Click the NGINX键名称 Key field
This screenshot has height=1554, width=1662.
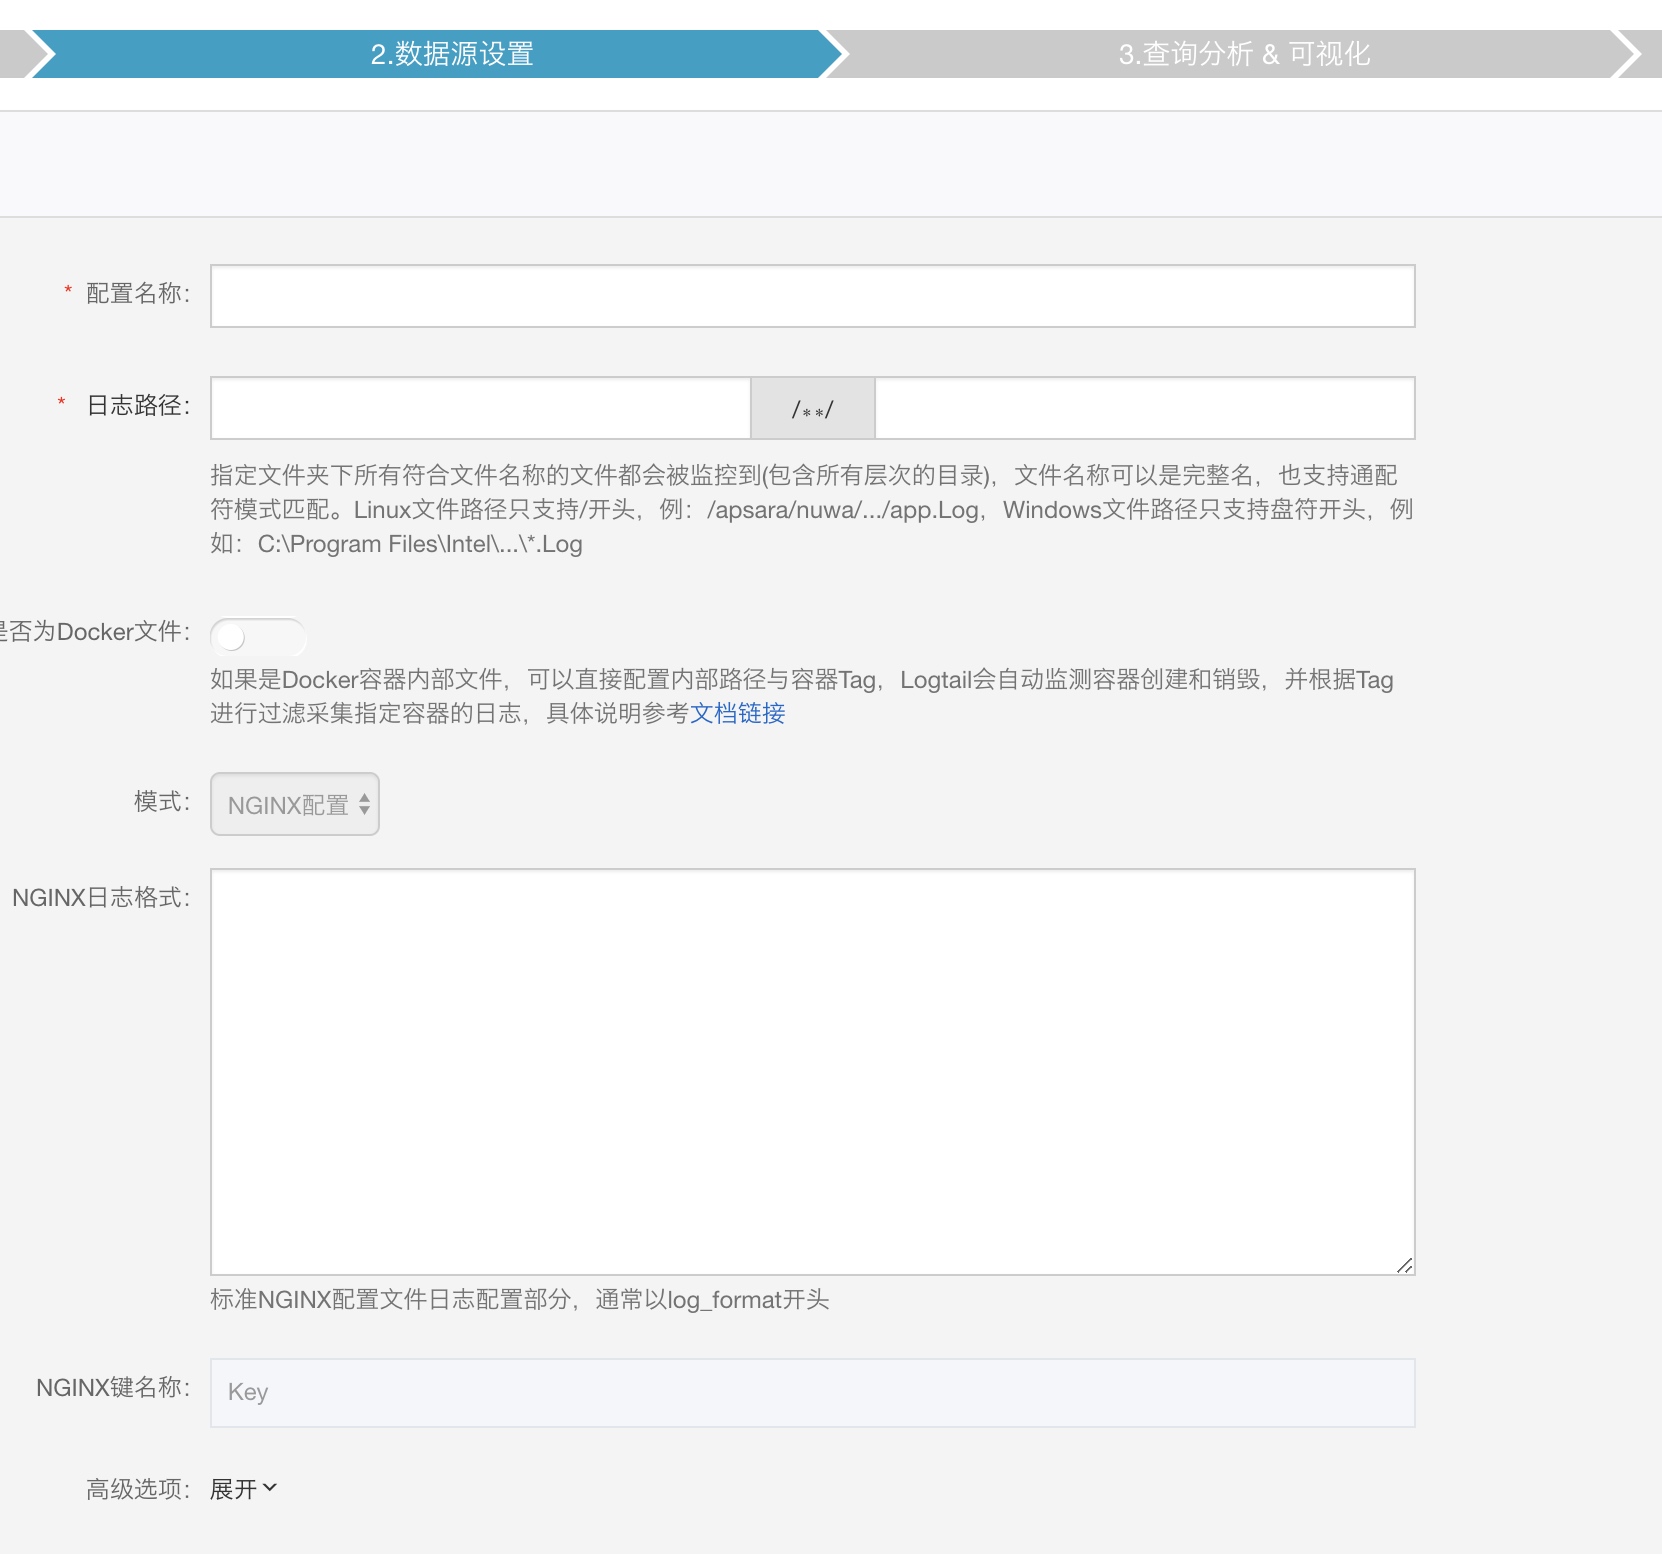click(x=812, y=1392)
